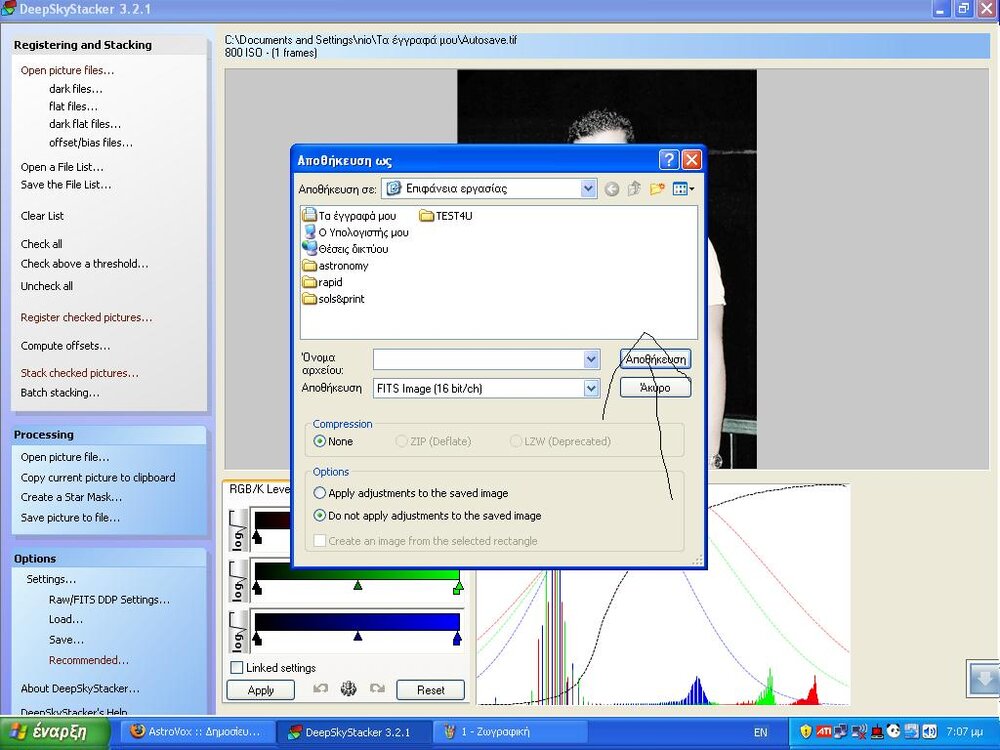This screenshot has width=1000, height=750.
Task: Open the view menu icon in save dialog
Action: click(x=683, y=188)
